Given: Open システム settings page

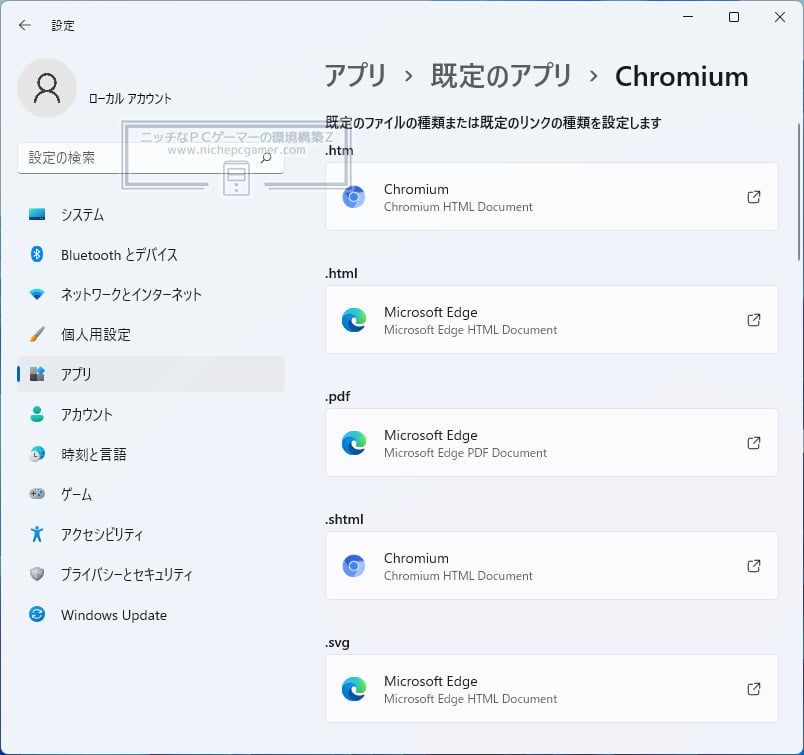Looking at the screenshot, I should point(151,214).
